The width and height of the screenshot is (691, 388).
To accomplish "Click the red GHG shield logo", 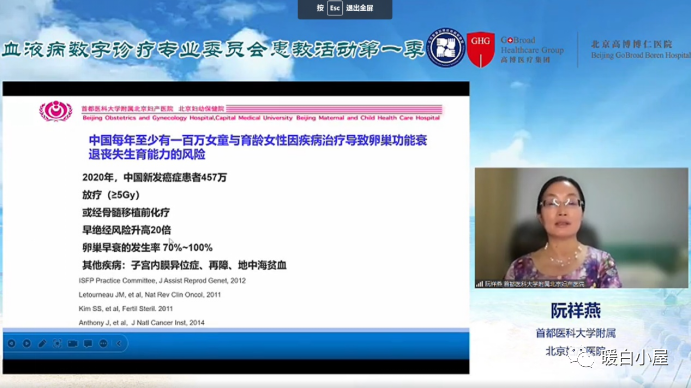I will [x=480, y=49].
